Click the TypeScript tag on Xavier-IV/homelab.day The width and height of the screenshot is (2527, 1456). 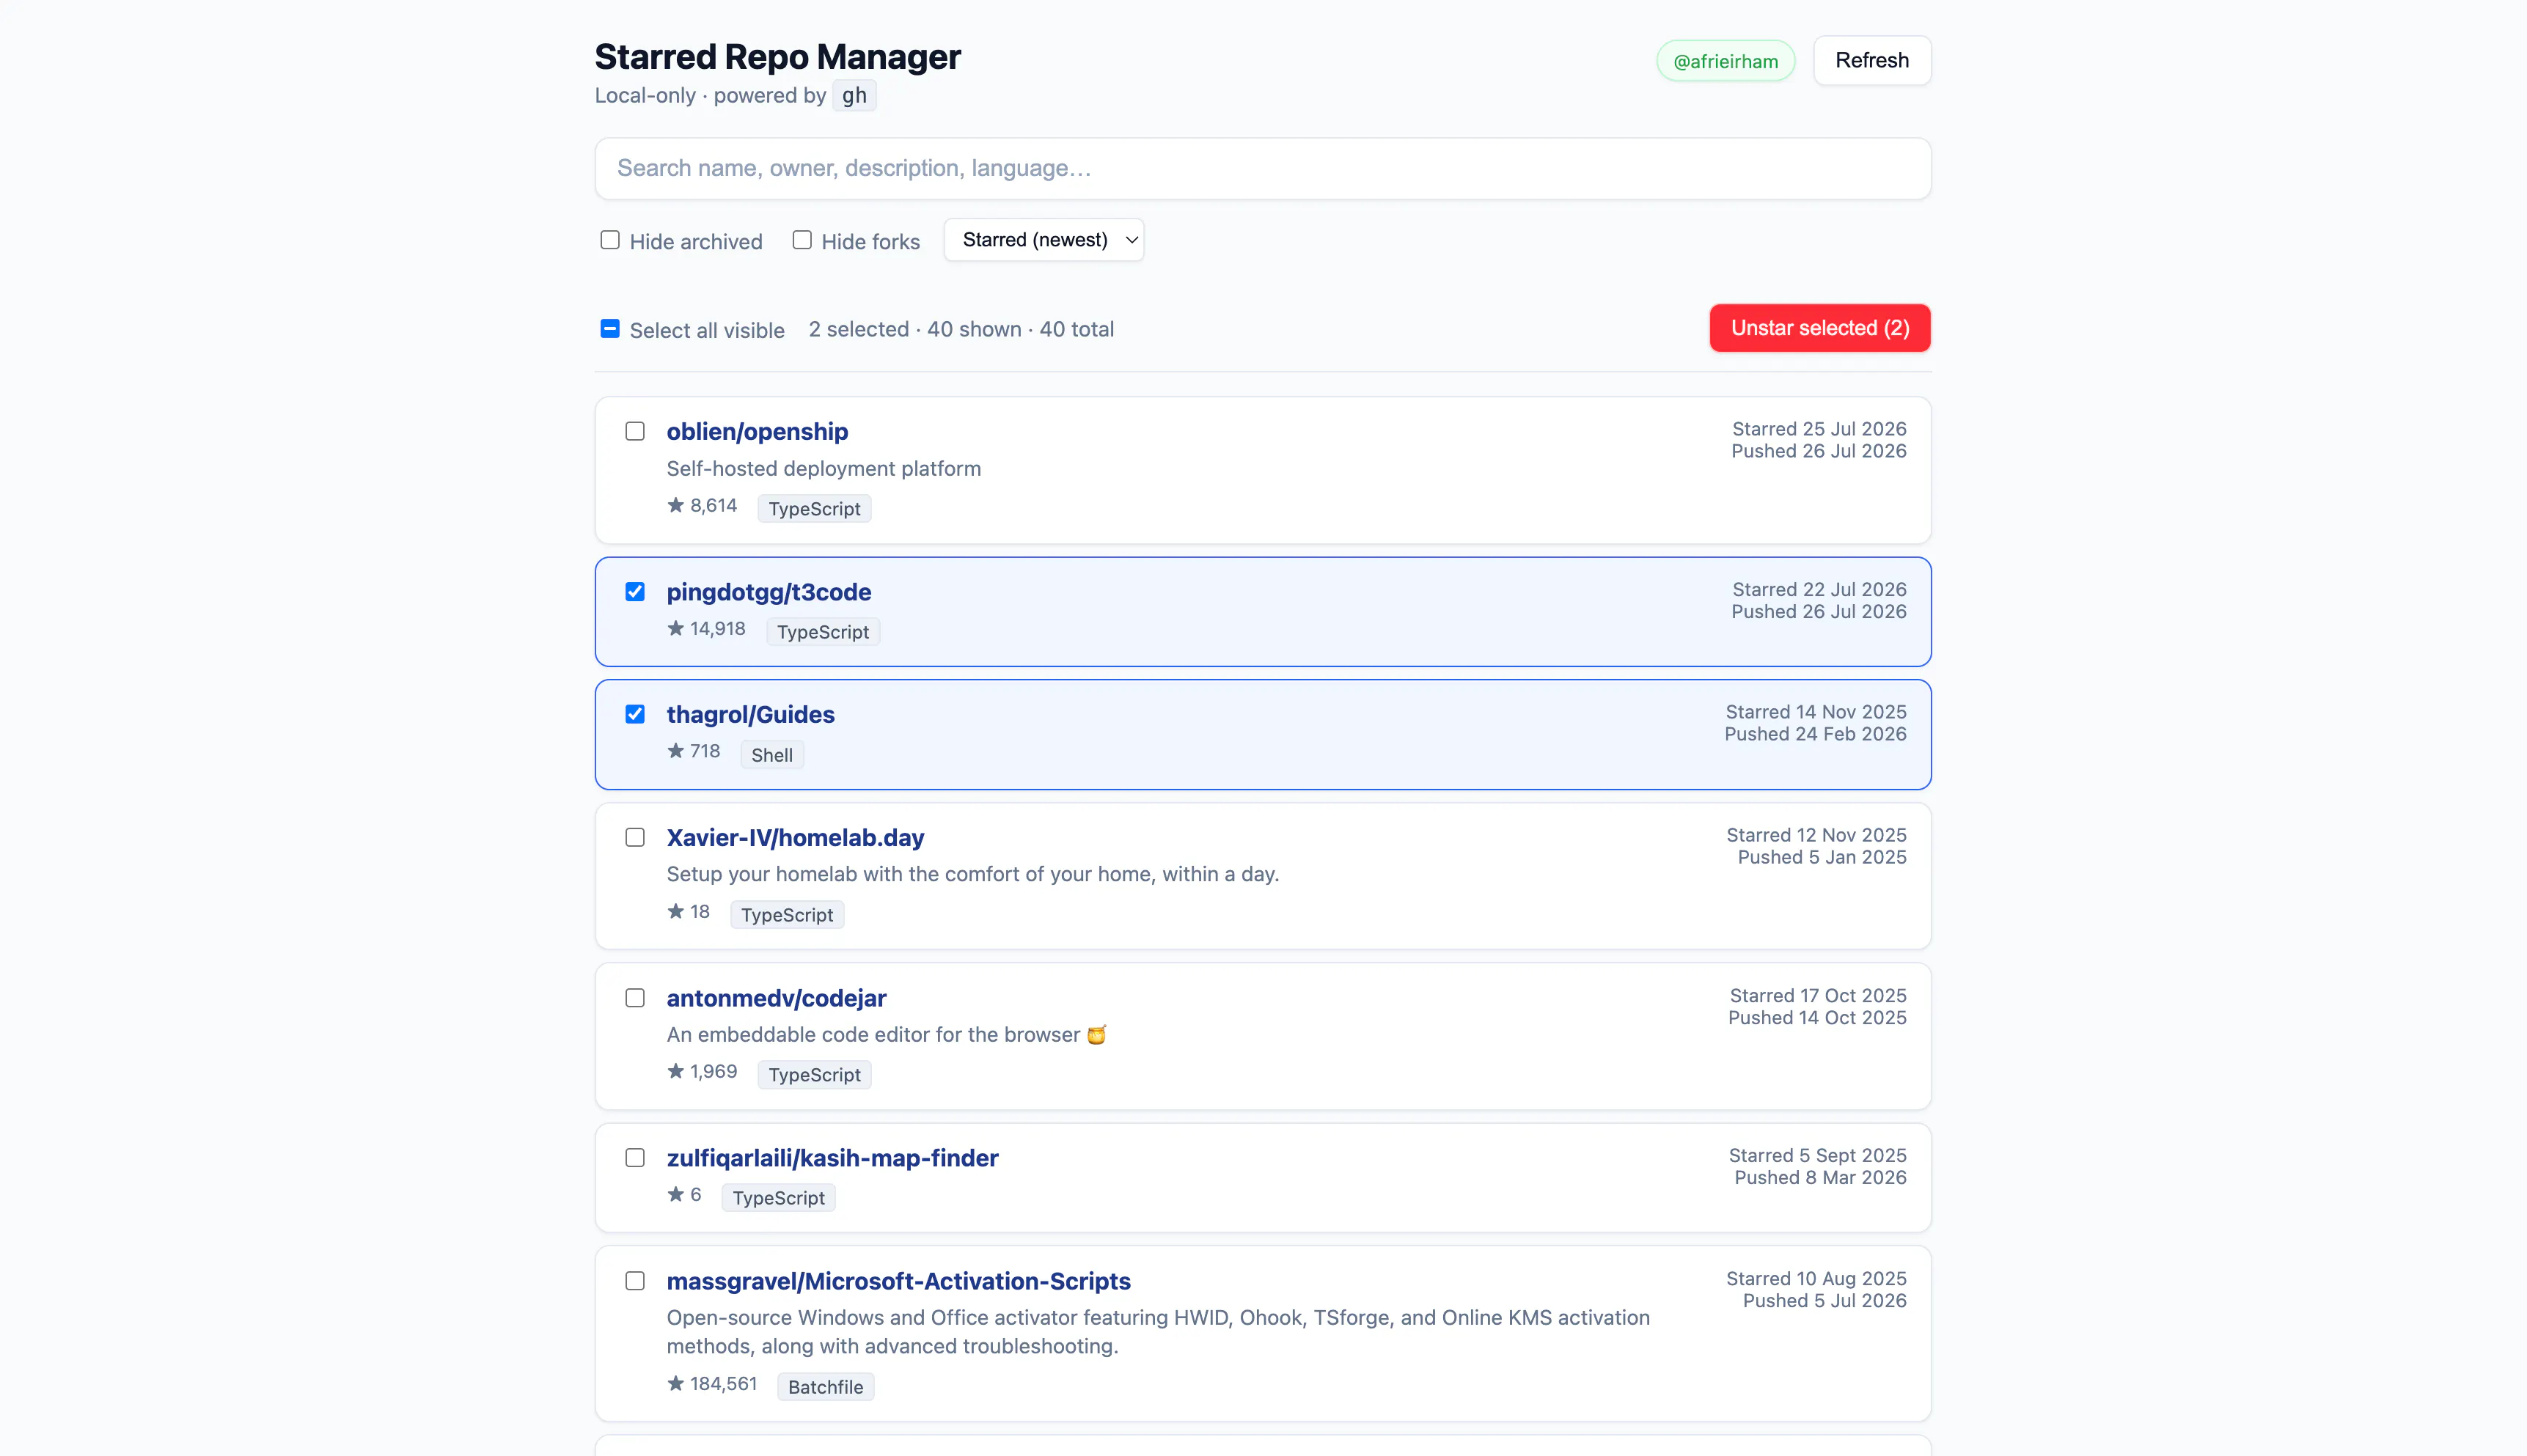786,915
